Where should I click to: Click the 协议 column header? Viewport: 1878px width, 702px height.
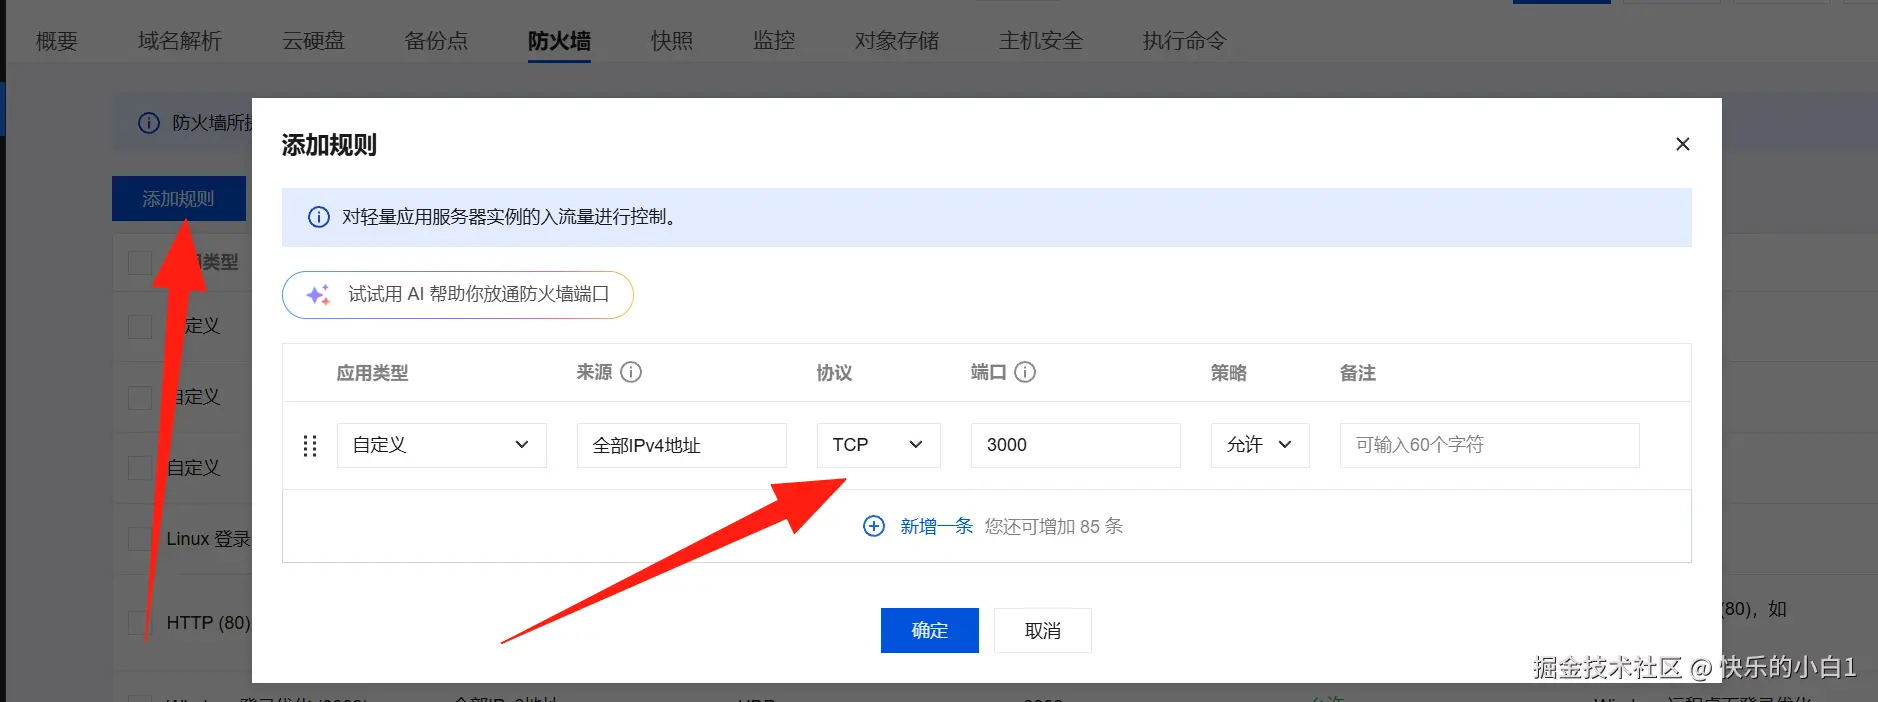click(x=834, y=373)
